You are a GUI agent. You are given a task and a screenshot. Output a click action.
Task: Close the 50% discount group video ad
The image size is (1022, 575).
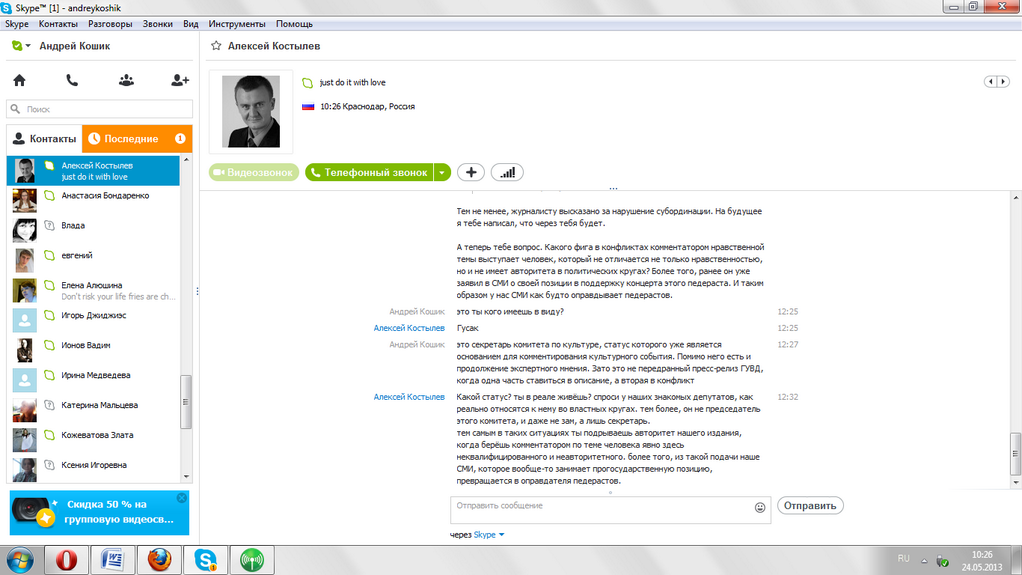(x=181, y=498)
